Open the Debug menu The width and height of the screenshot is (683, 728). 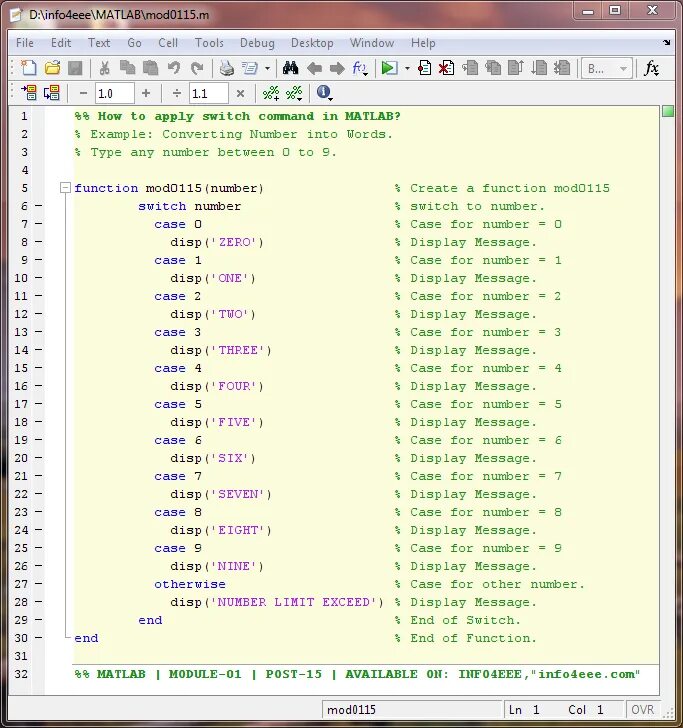tap(257, 43)
